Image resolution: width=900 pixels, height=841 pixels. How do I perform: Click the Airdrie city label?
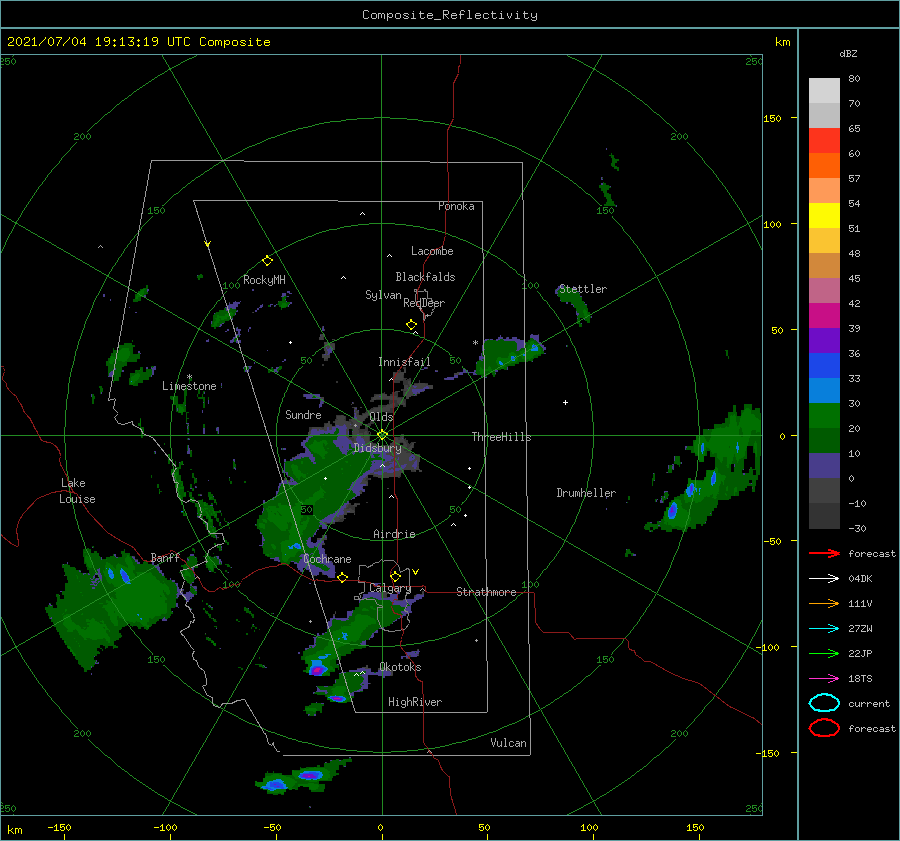click(x=394, y=534)
